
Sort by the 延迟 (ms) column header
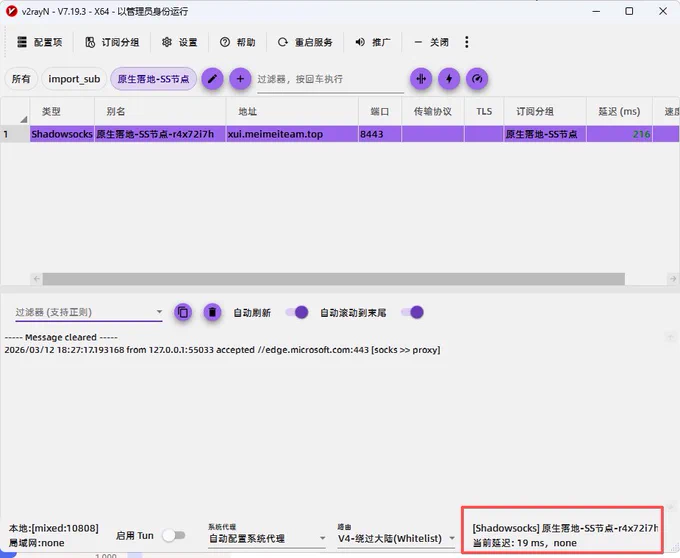[619, 111]
